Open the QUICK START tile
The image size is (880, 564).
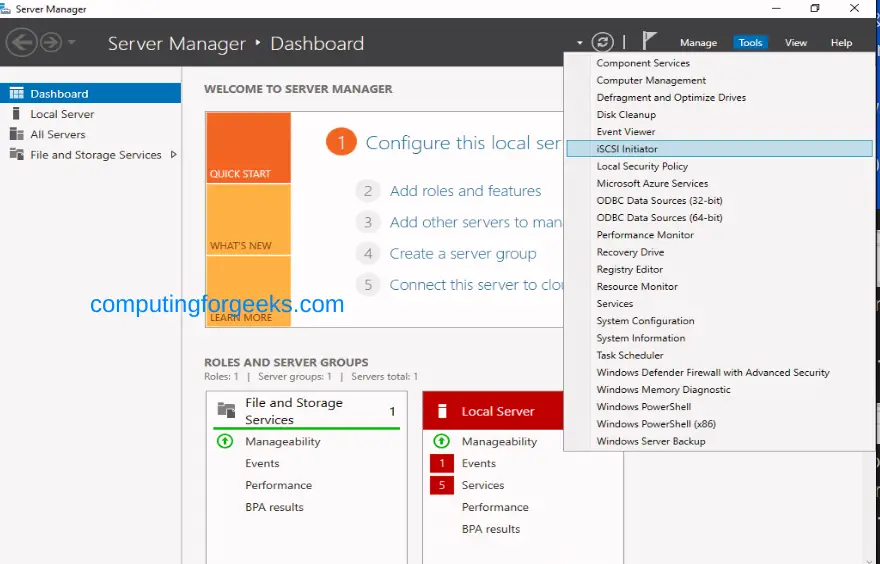[x=248, y=148]
